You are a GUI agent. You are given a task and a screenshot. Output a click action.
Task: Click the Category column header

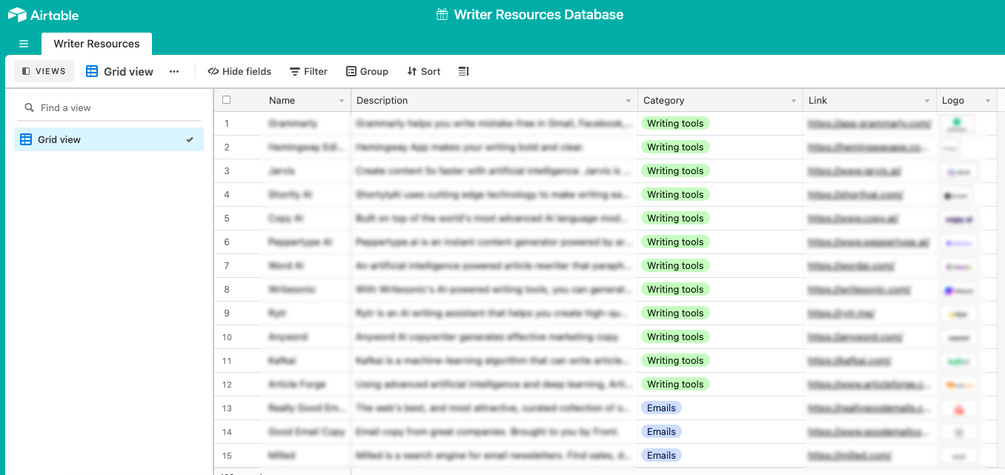720,101
